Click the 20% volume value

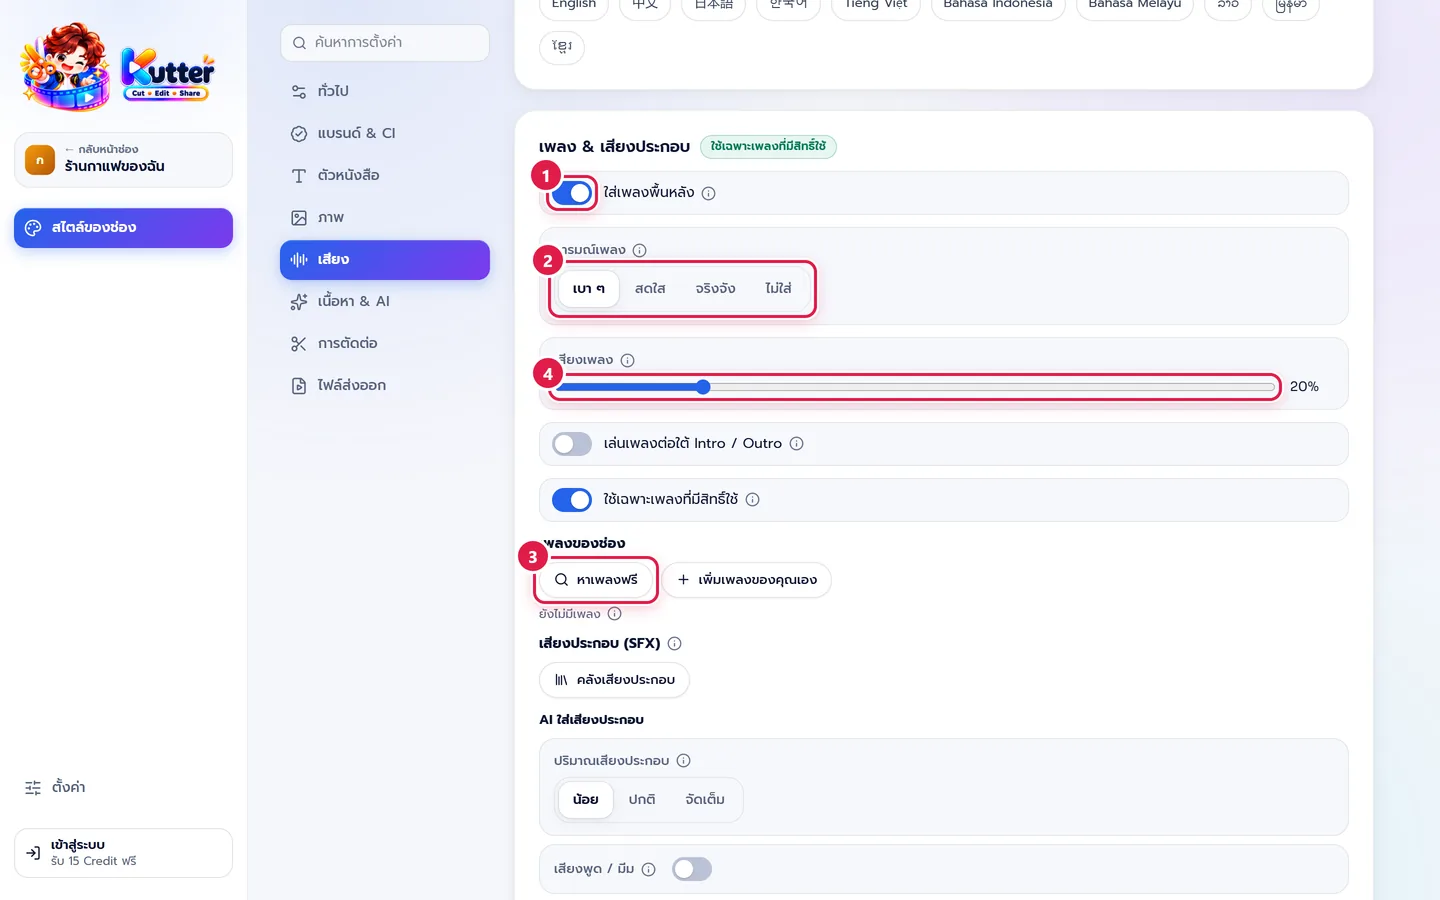tap(1304, 387)
